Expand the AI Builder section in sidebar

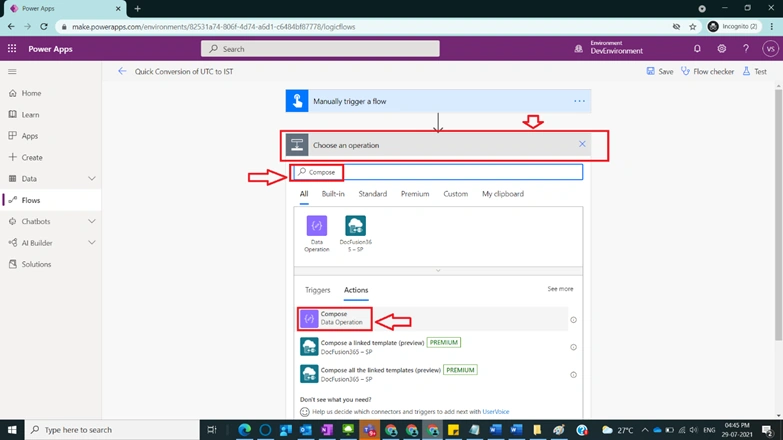(92, 243)
